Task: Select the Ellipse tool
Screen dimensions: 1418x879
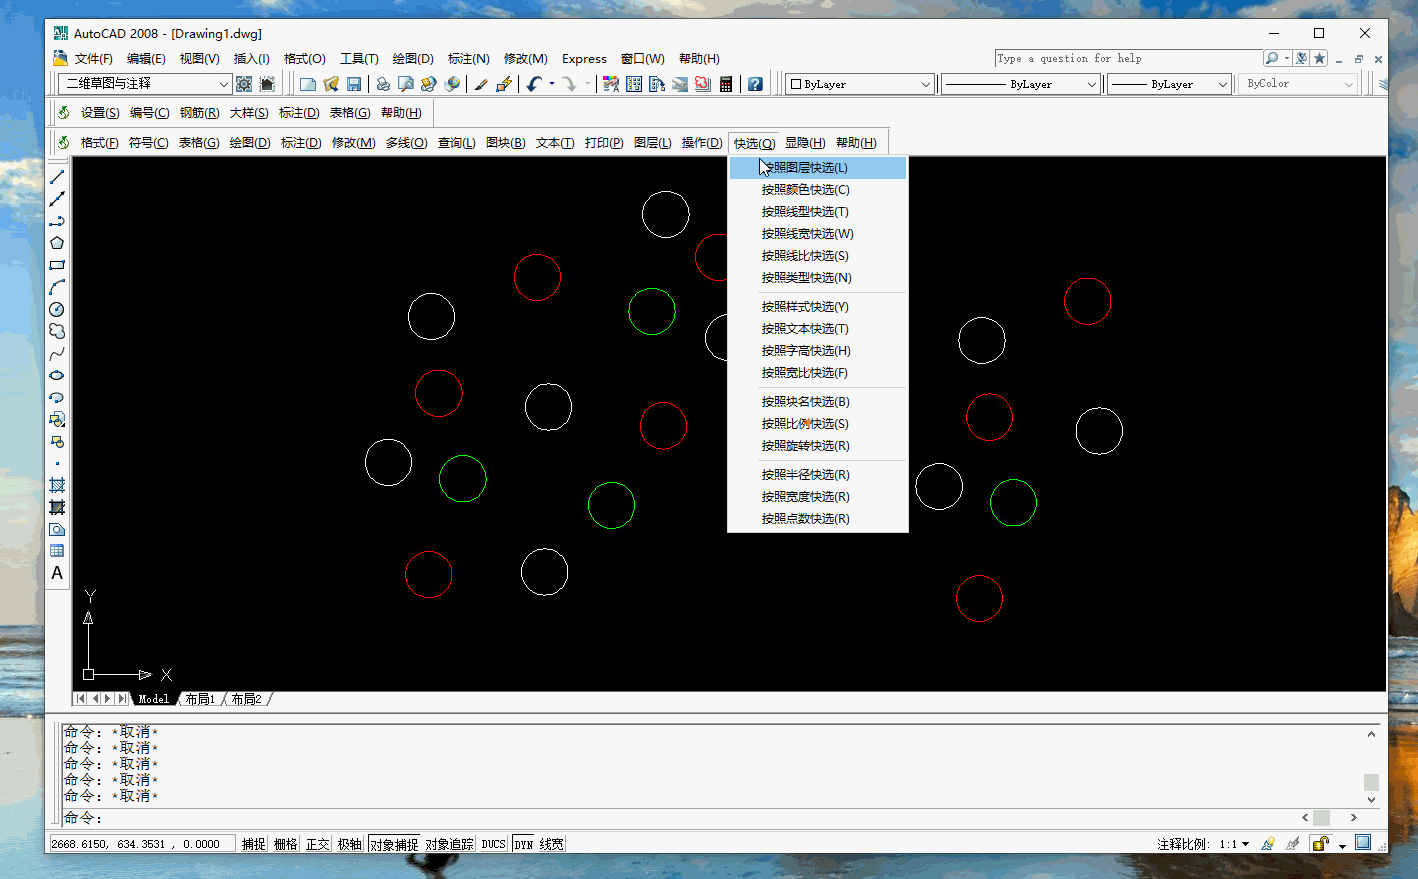Action: click(57, 375)
